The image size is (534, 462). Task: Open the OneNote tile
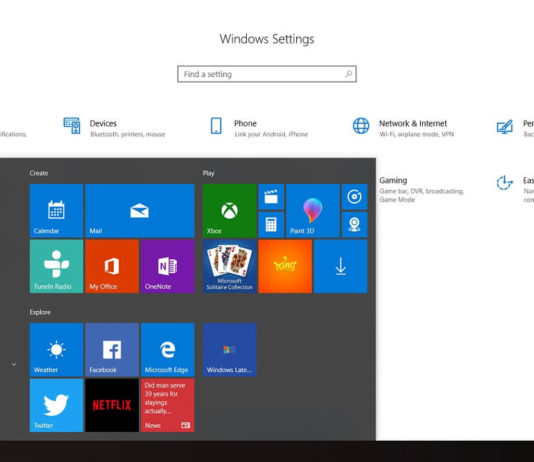[x=168, y=266]
